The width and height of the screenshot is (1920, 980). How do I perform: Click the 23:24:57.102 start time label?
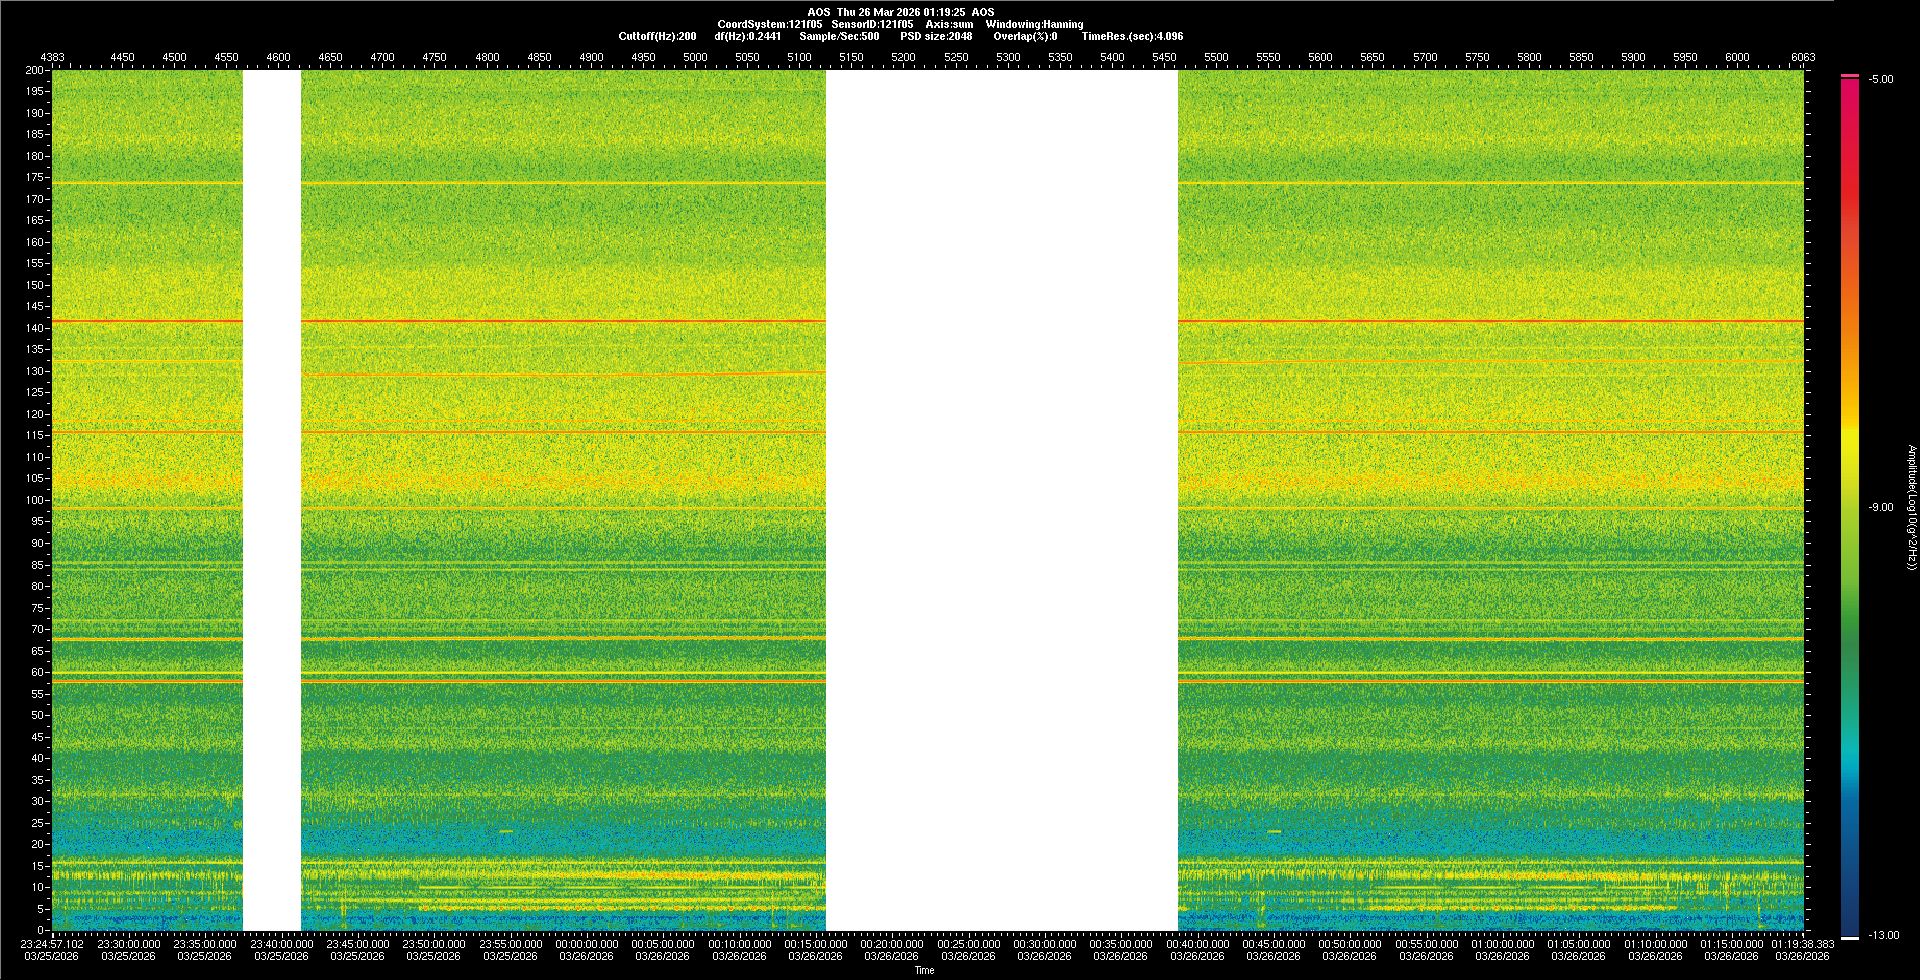pos(53,943)
